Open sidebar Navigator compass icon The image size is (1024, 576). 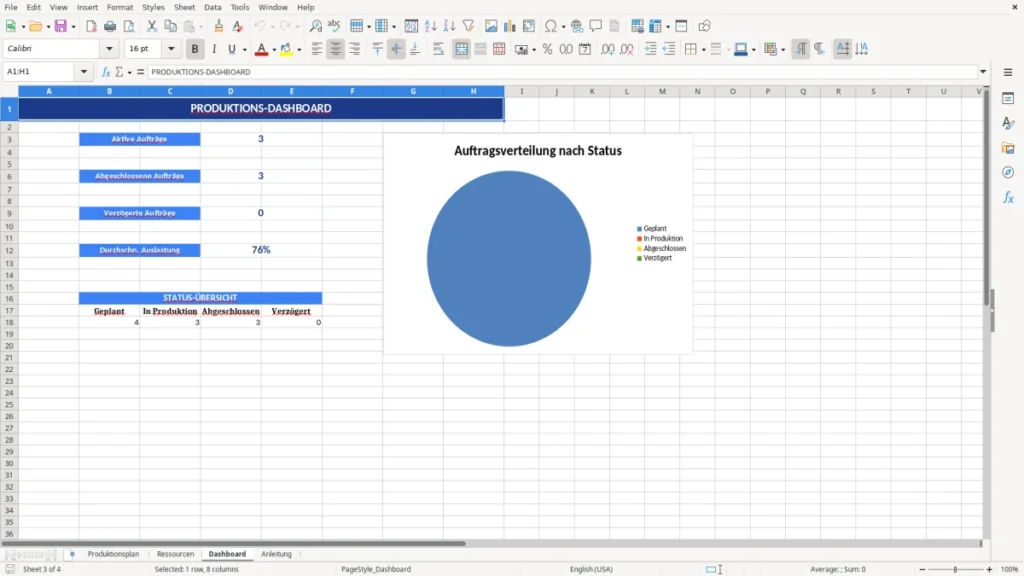tap(1008, 172)
